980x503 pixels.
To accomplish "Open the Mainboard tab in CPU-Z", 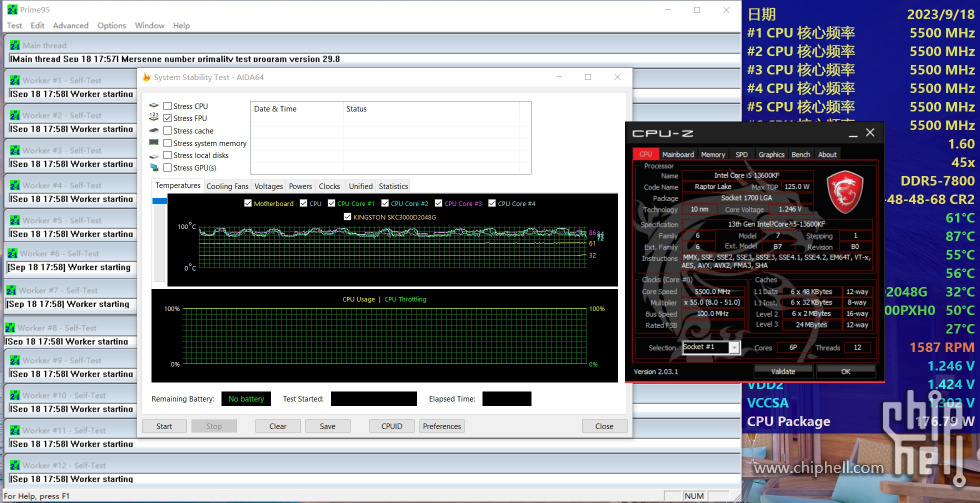I will click(x=678, y=154).
